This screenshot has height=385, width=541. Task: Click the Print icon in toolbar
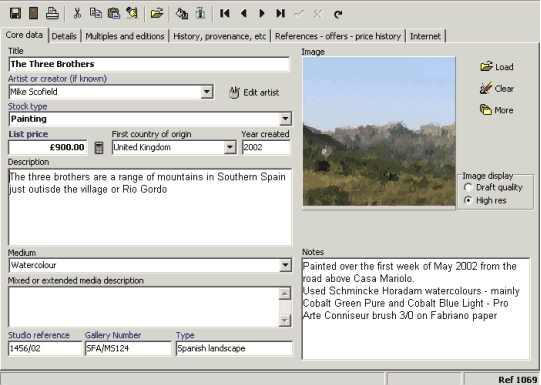pyautogui.click(x=52, y=13)
